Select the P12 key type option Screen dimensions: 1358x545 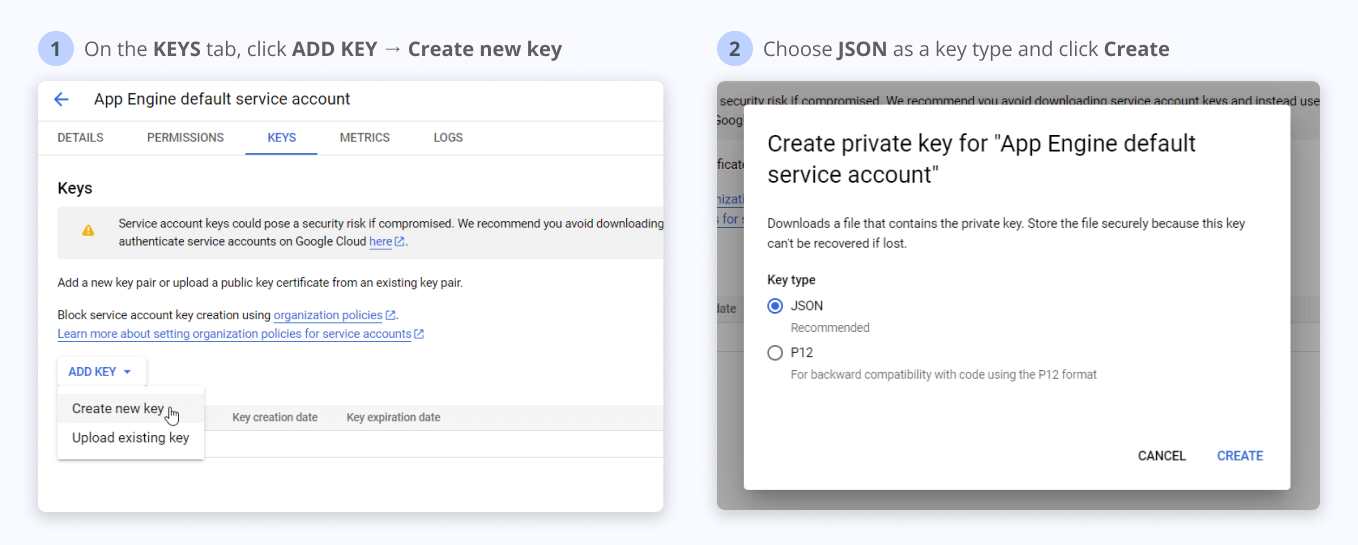click(775, 353)
